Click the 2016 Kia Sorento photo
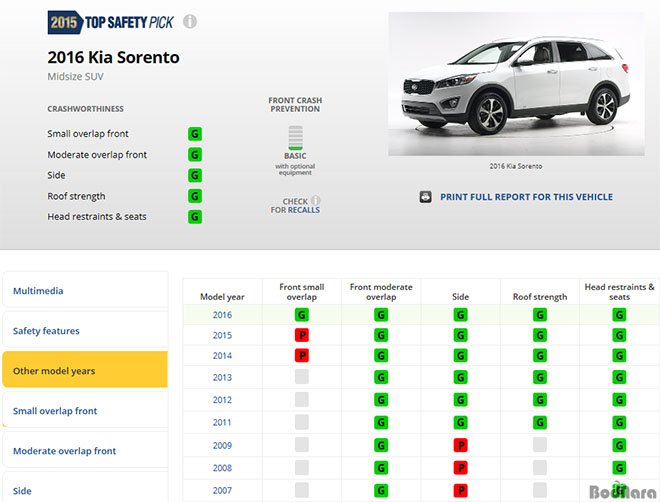The width and height of the screenshot is (660, 502). coord(516,84)
